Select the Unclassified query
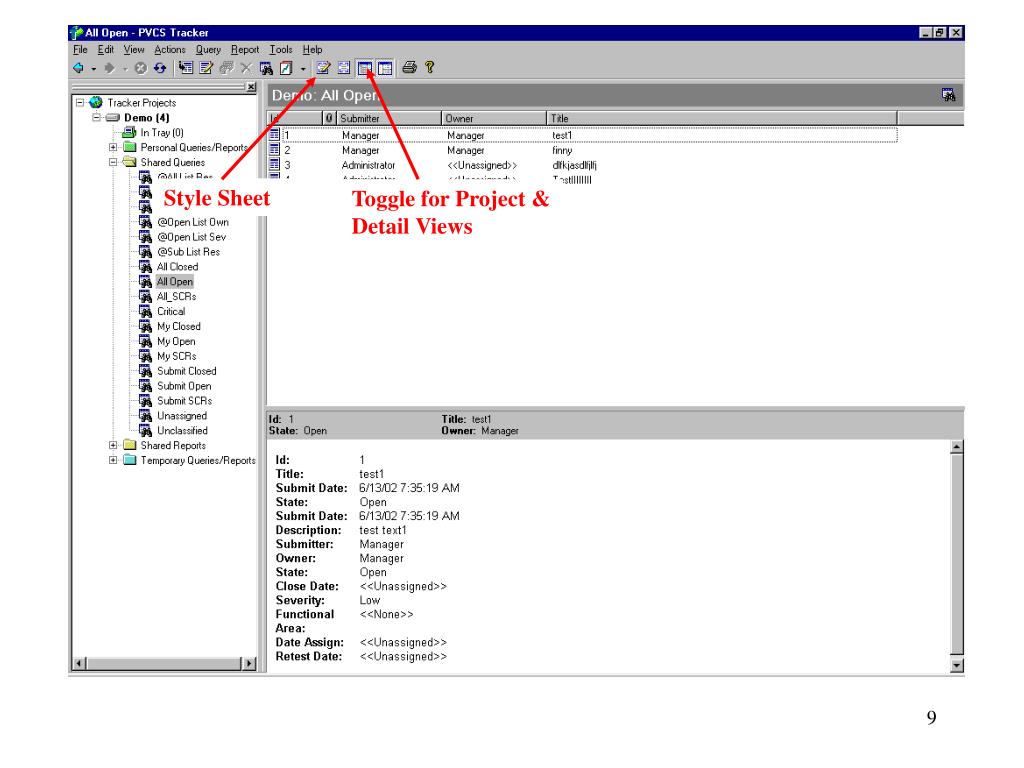Screen dimensions: 1024x768 182,431
